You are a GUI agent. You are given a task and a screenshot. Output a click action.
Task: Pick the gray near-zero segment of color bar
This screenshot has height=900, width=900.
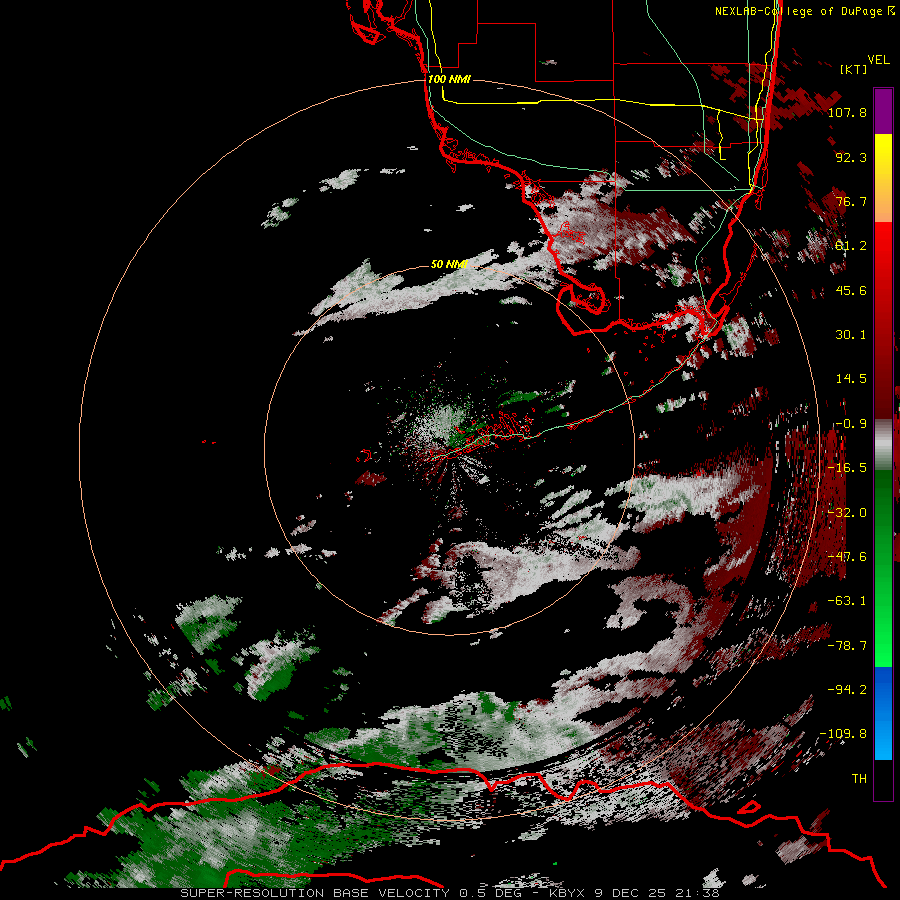[x=883, y=443]
